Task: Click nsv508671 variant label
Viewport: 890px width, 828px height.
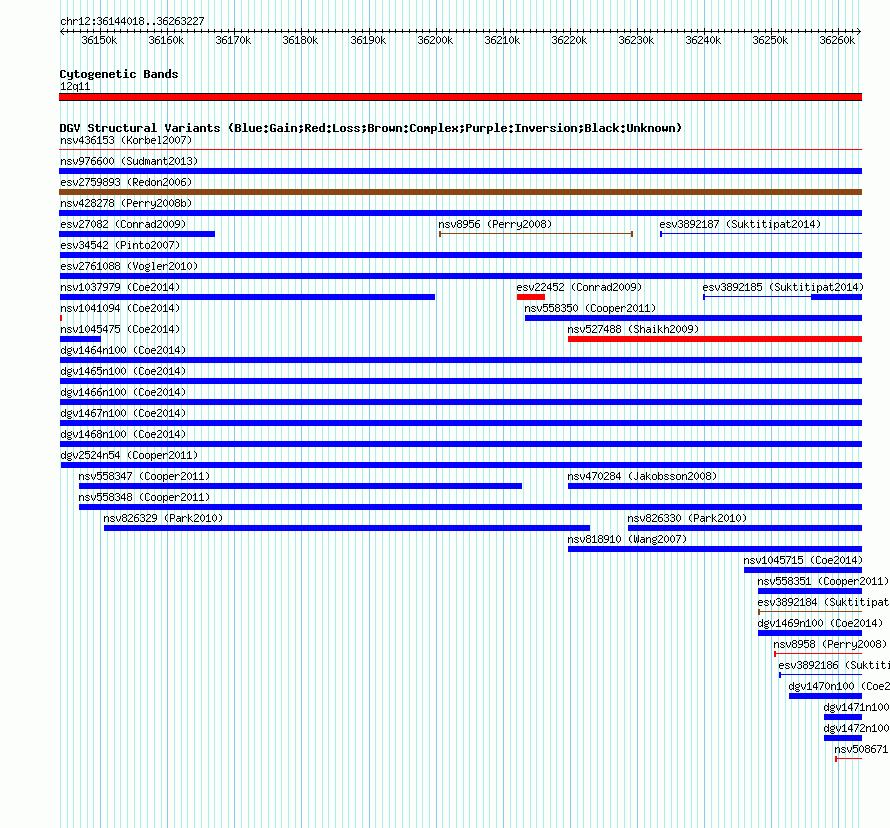Action: coord(861,749)
